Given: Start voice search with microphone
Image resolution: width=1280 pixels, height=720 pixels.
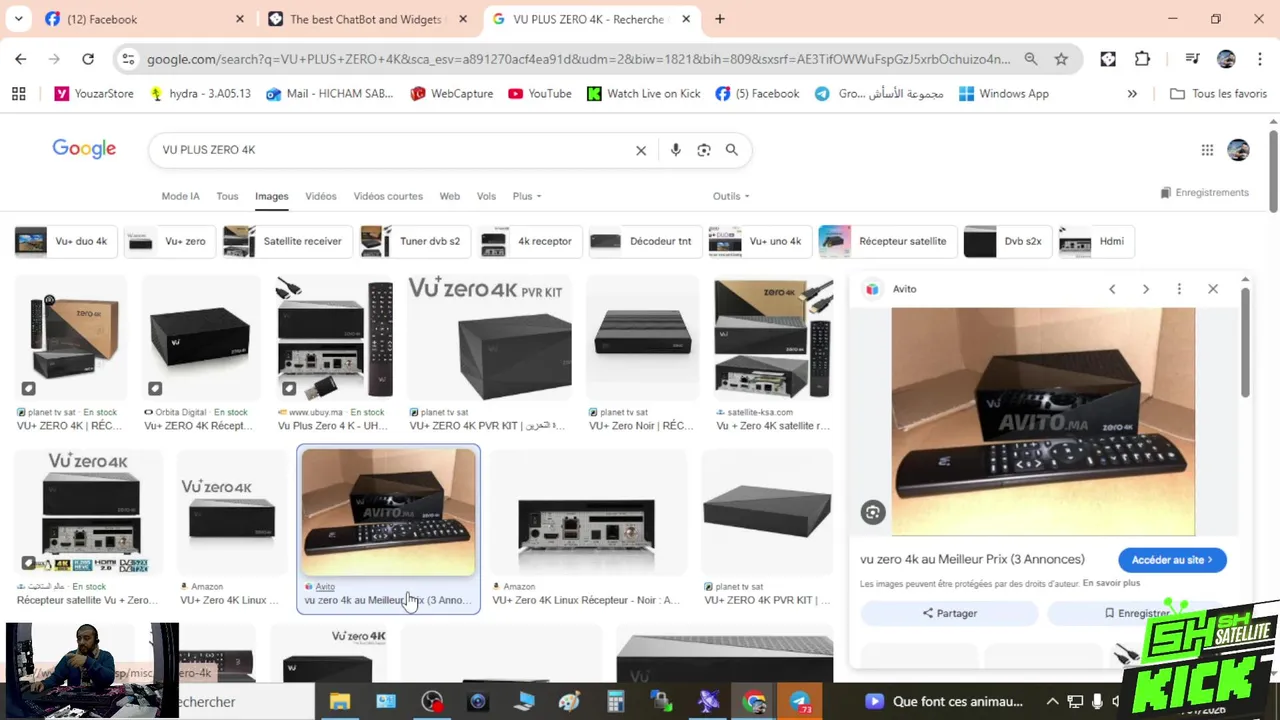Looking at the screenshot, I should [x=676, y=150].
